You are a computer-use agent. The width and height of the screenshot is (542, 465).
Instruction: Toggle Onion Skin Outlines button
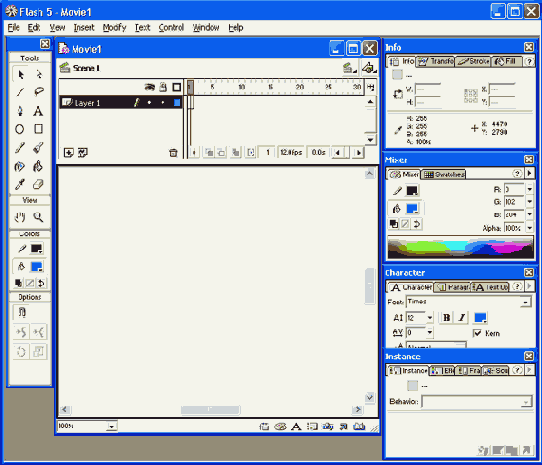[221, 152]
